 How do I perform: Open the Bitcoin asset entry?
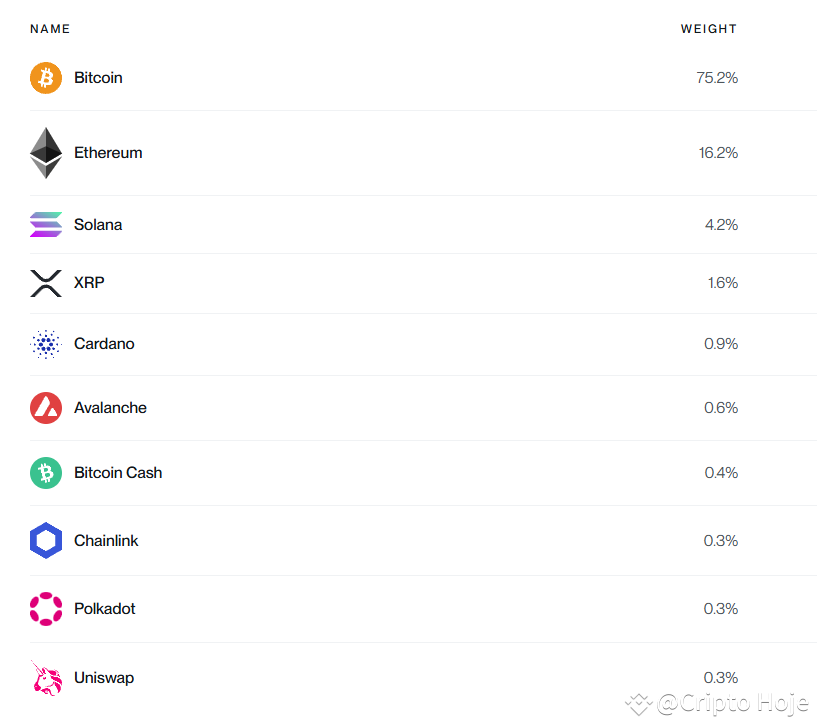tap(98, 77)
